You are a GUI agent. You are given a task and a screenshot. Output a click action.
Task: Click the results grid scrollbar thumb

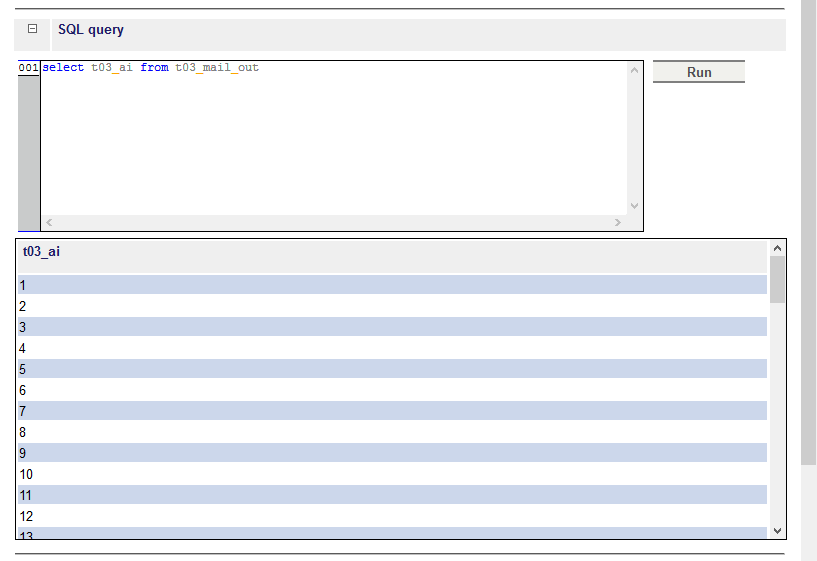coord(777,279)
